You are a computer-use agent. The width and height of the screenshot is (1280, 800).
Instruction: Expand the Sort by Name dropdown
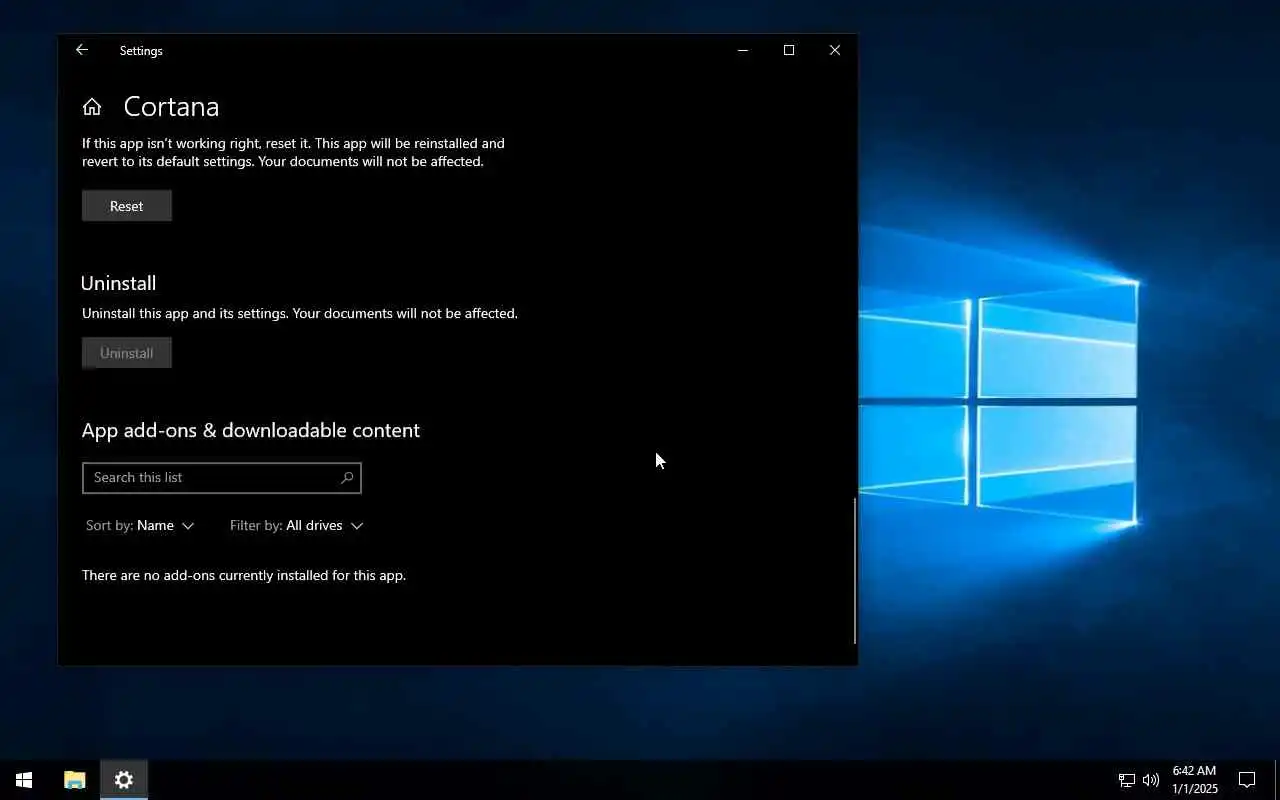(140, 525)
